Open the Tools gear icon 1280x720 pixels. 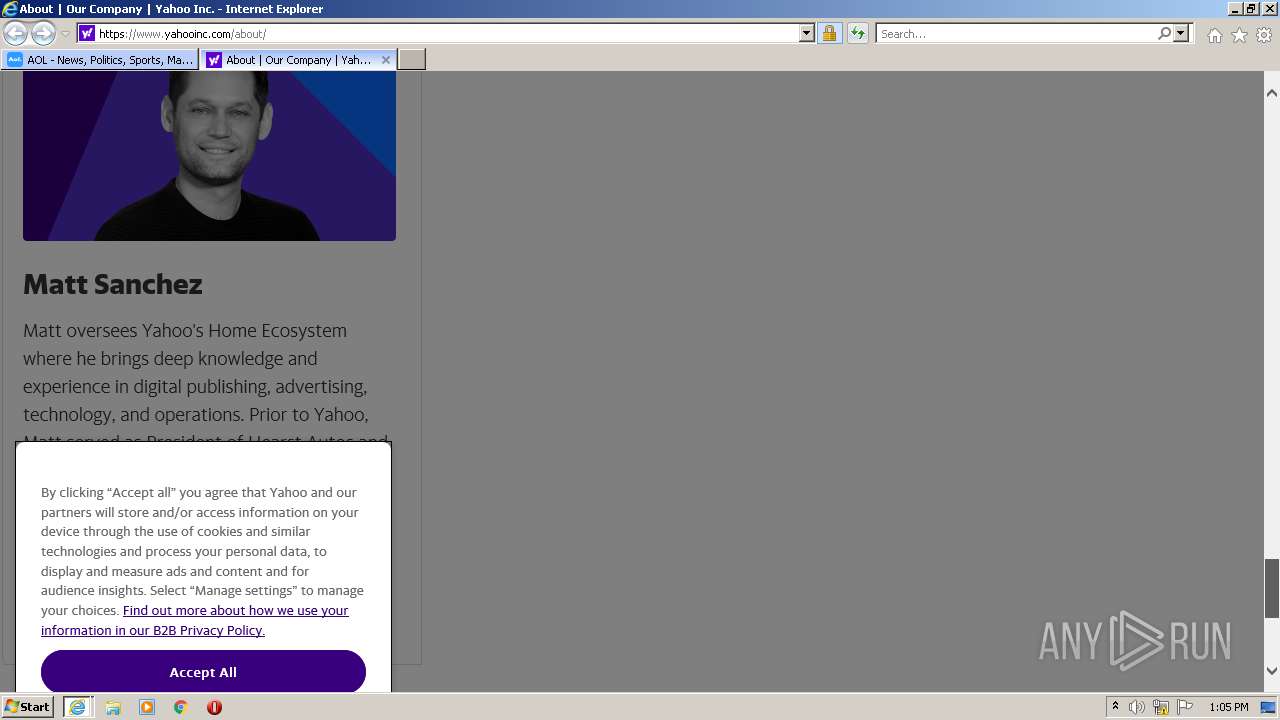tap(1264, 35)
